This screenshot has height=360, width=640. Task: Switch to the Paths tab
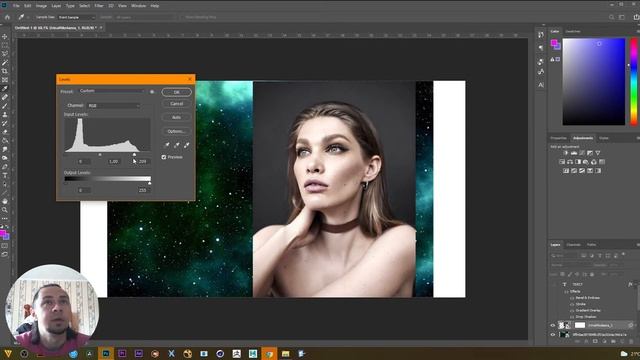tap(591, 245)
